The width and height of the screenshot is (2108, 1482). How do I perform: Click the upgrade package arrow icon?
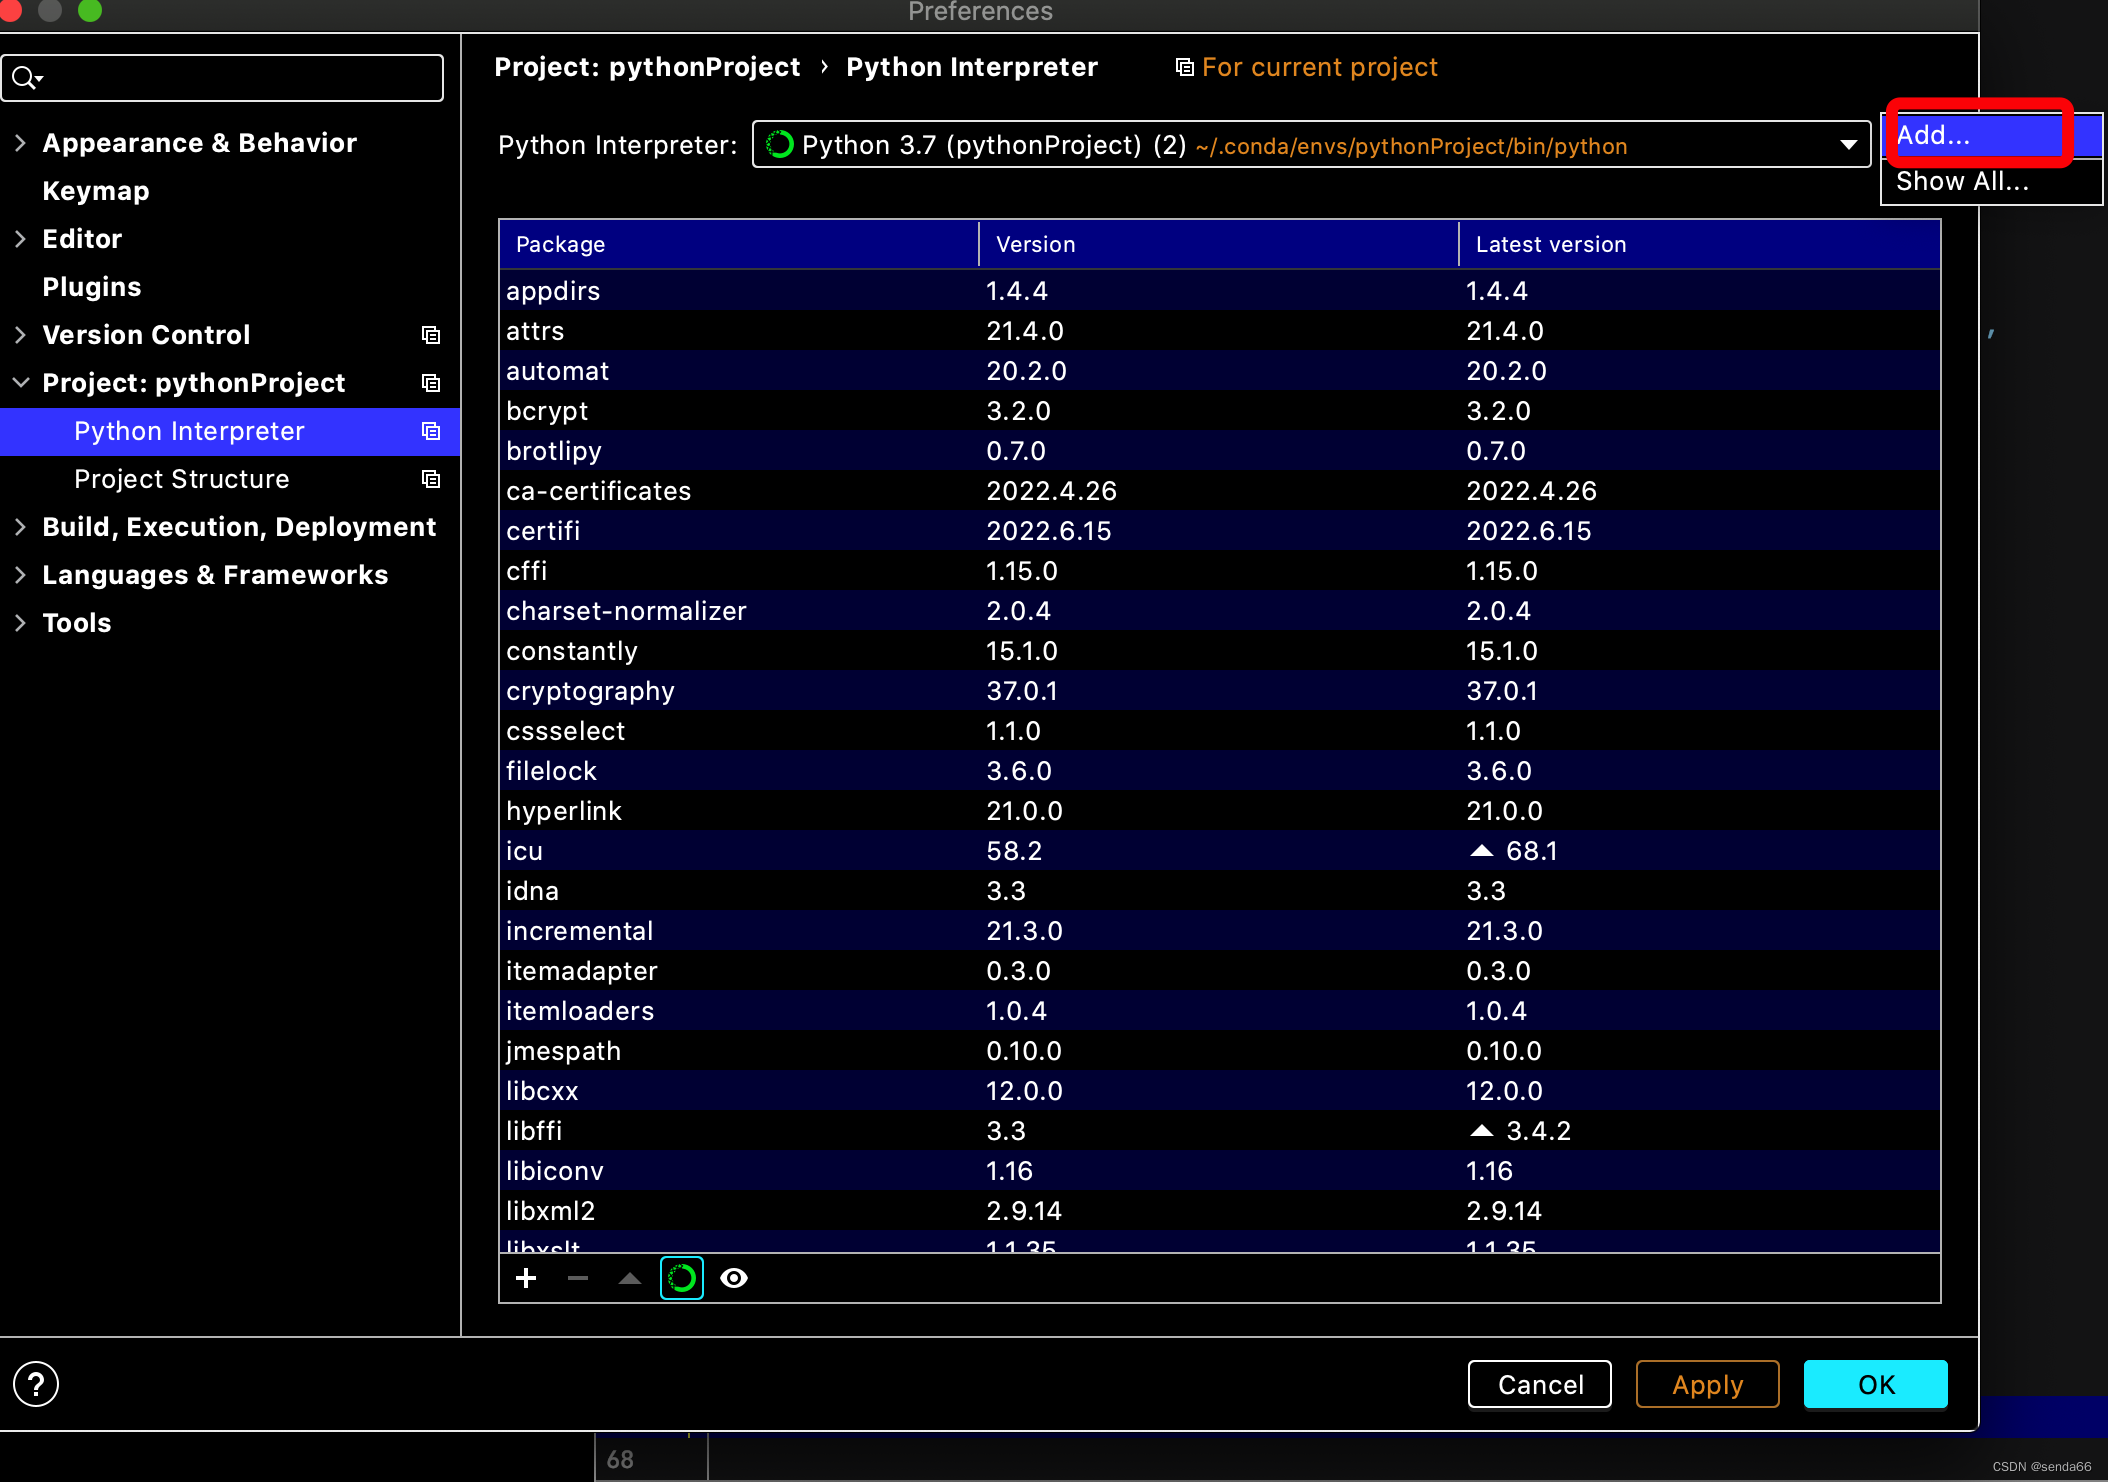(x=632, y=1278)
